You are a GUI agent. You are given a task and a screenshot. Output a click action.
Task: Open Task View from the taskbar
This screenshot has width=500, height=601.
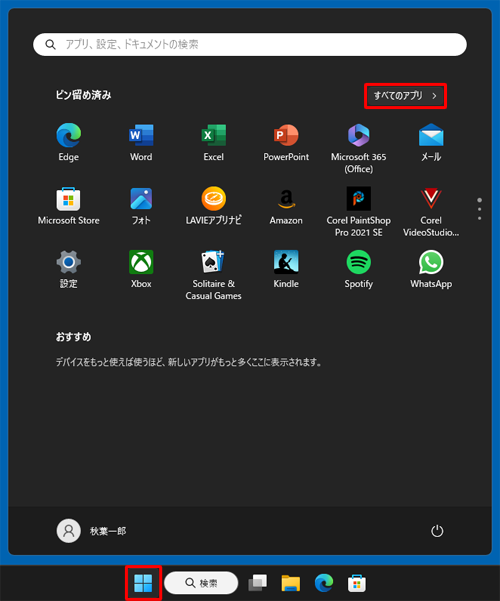(x=258, y=583)
